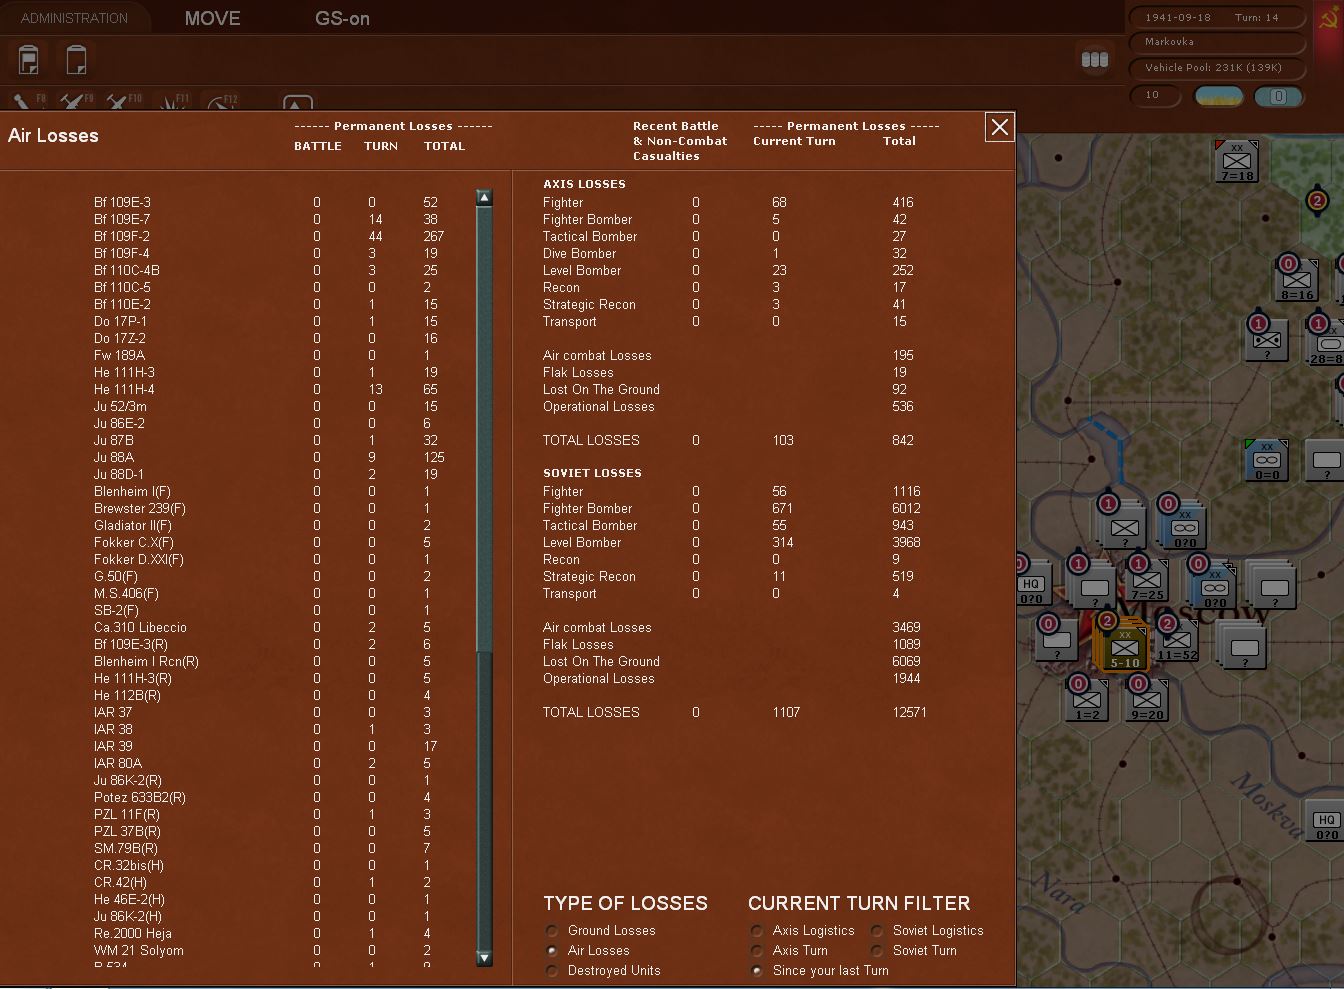Select the infantry counter labeled 7=25
Viewport: 1344px width, 989px height.
(1147, 580)
